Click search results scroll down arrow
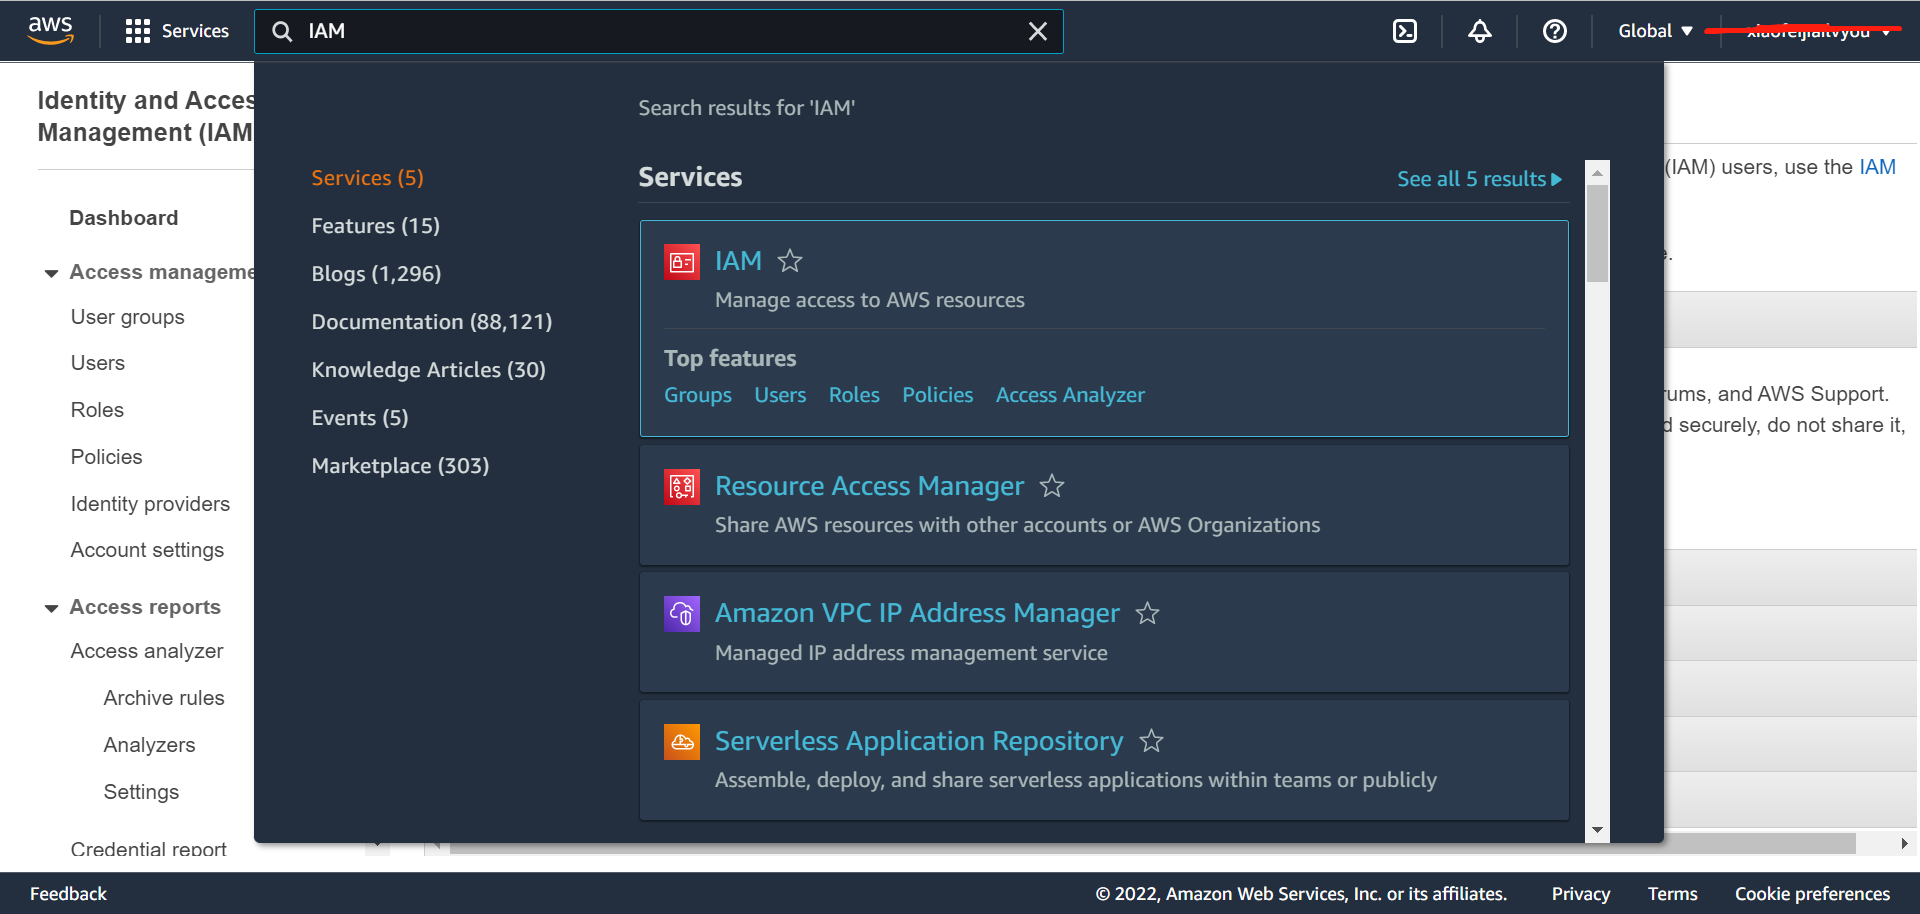 [x=1598, y=830]
